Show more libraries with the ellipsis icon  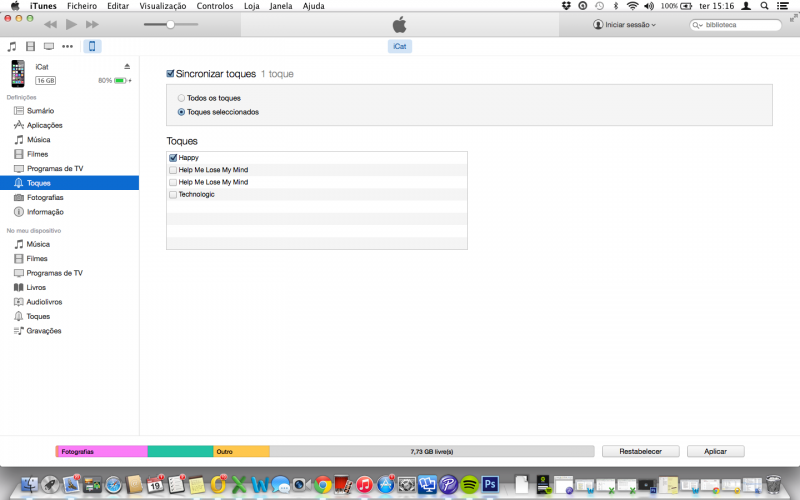[x=67, y=46]
